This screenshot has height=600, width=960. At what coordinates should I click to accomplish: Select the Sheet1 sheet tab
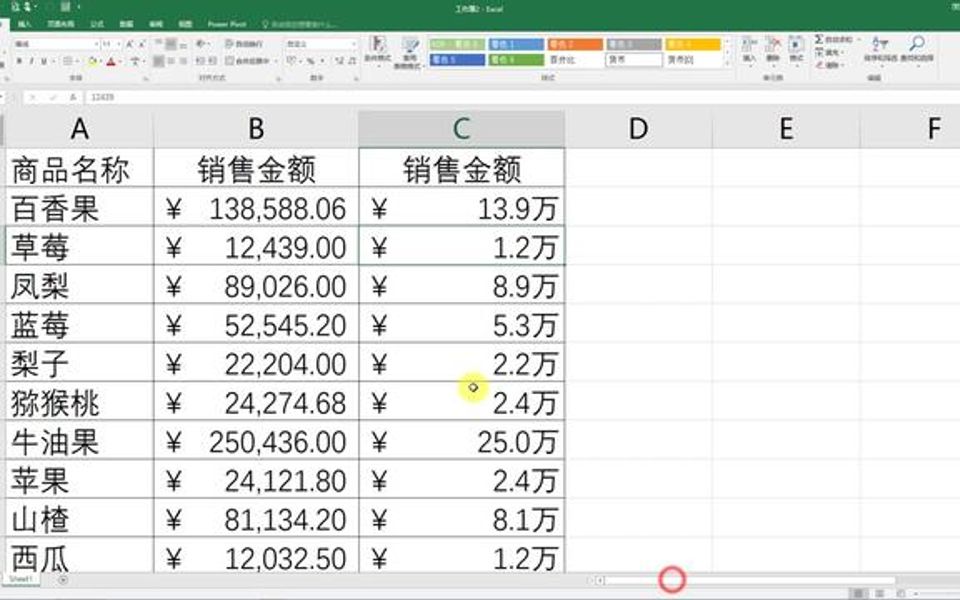coord(20,579)
